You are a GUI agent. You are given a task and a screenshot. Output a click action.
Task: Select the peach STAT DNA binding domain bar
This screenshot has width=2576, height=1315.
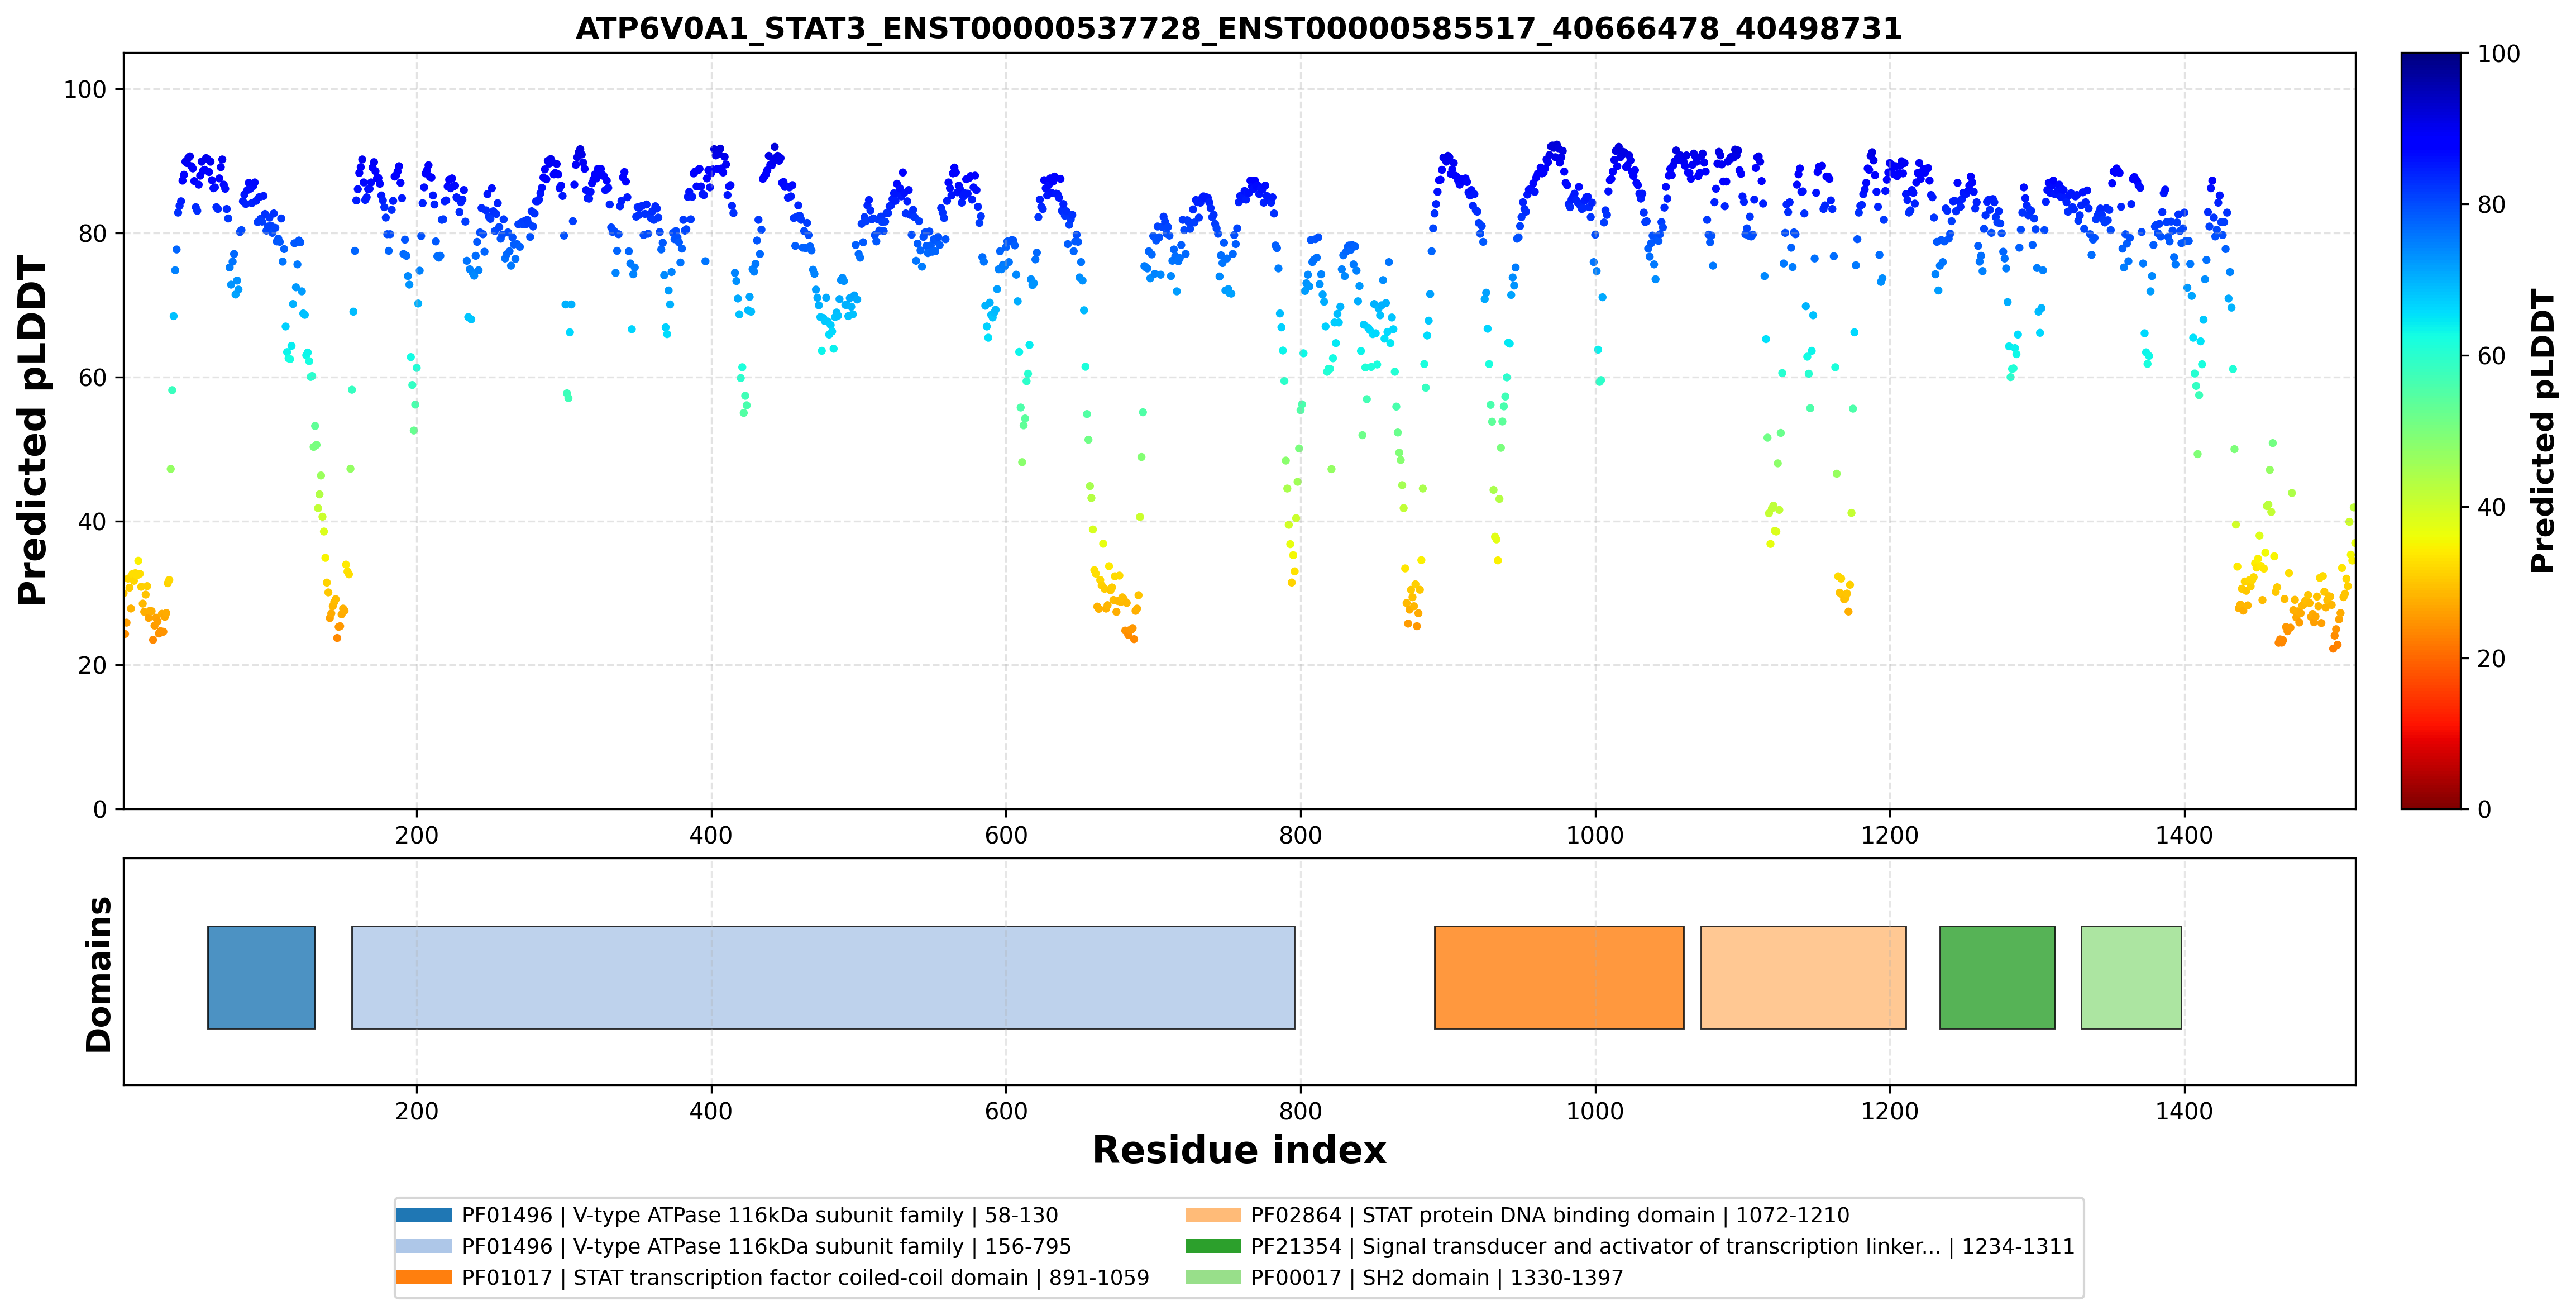(1803, 977)
